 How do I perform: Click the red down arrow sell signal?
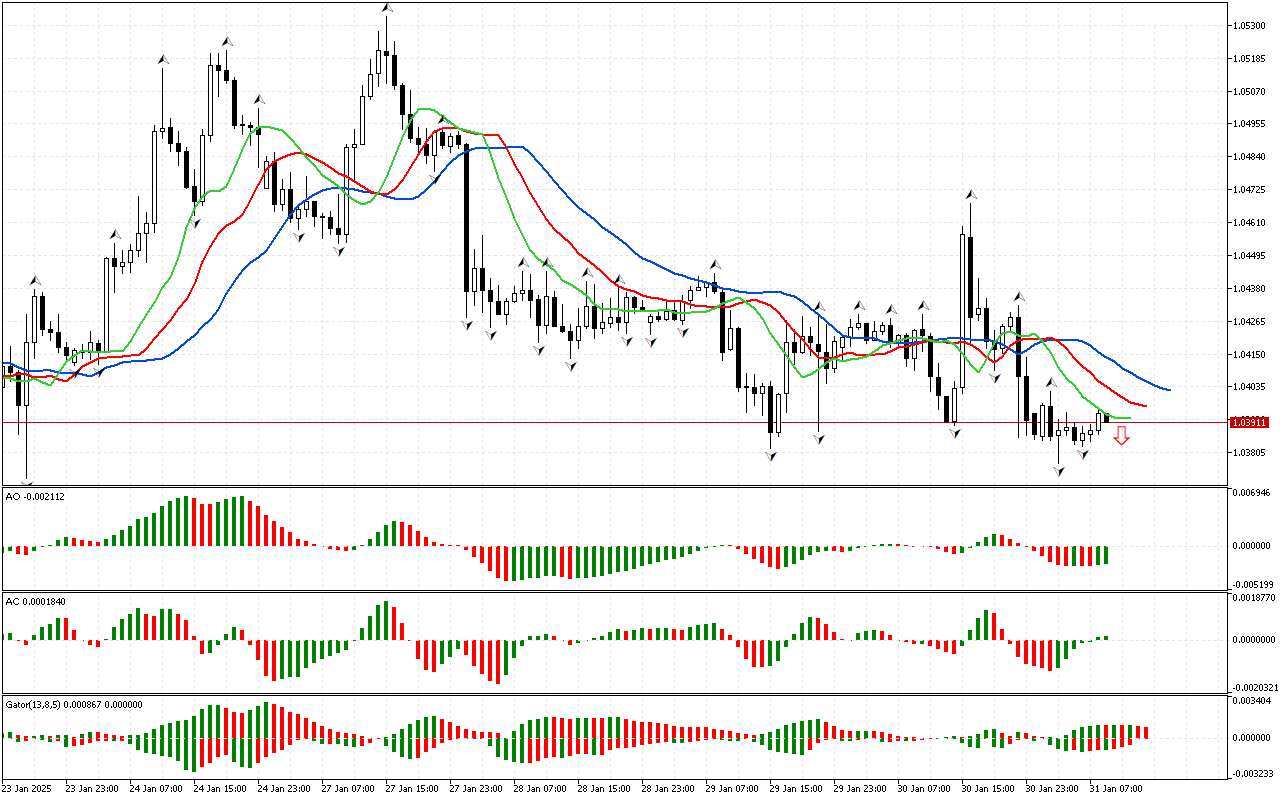coord(1122,435)
